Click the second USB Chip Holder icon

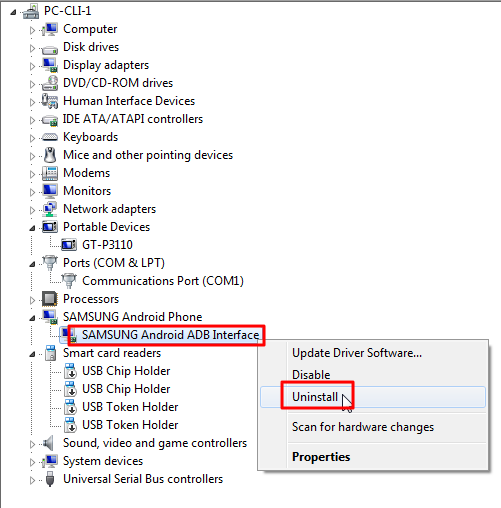click(70, 389)
